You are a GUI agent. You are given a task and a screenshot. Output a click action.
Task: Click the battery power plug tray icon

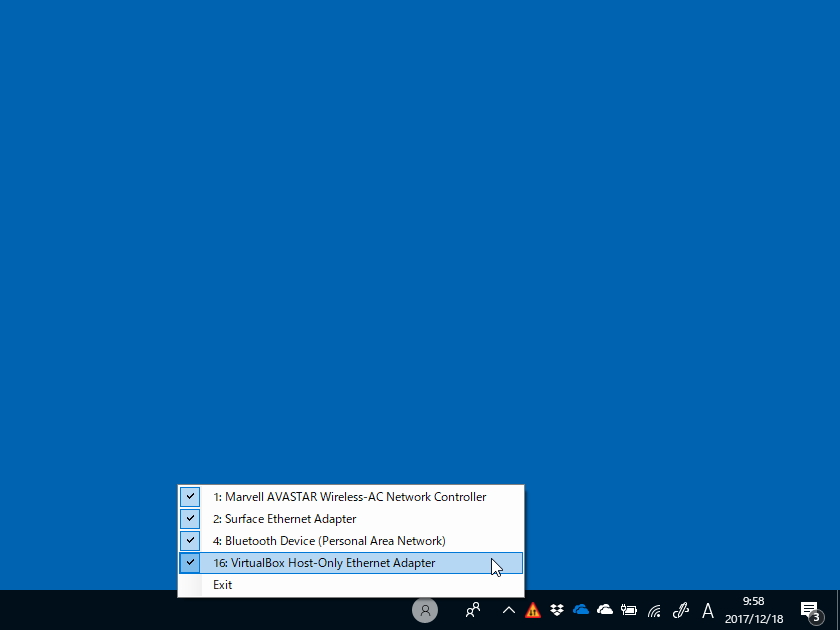(x=629, y=610)
